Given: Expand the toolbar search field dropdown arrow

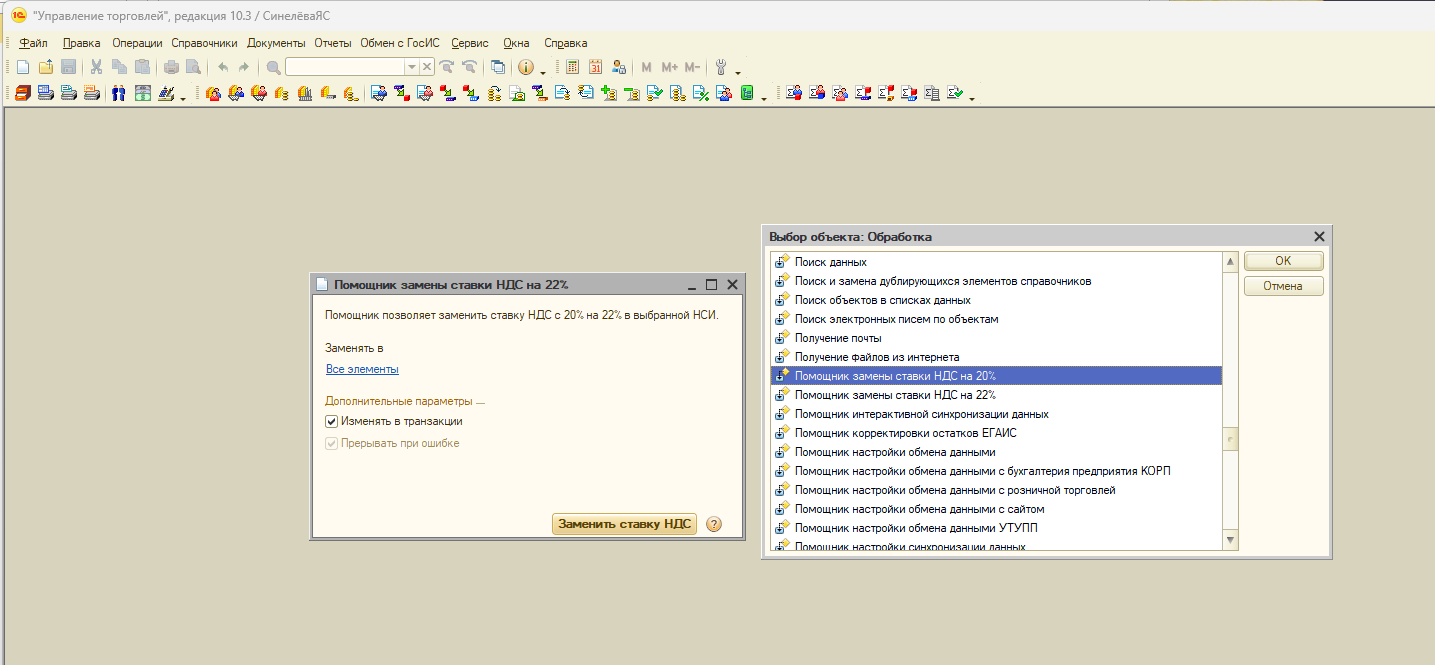Looking at the screenshot, I should click(411, 67).
